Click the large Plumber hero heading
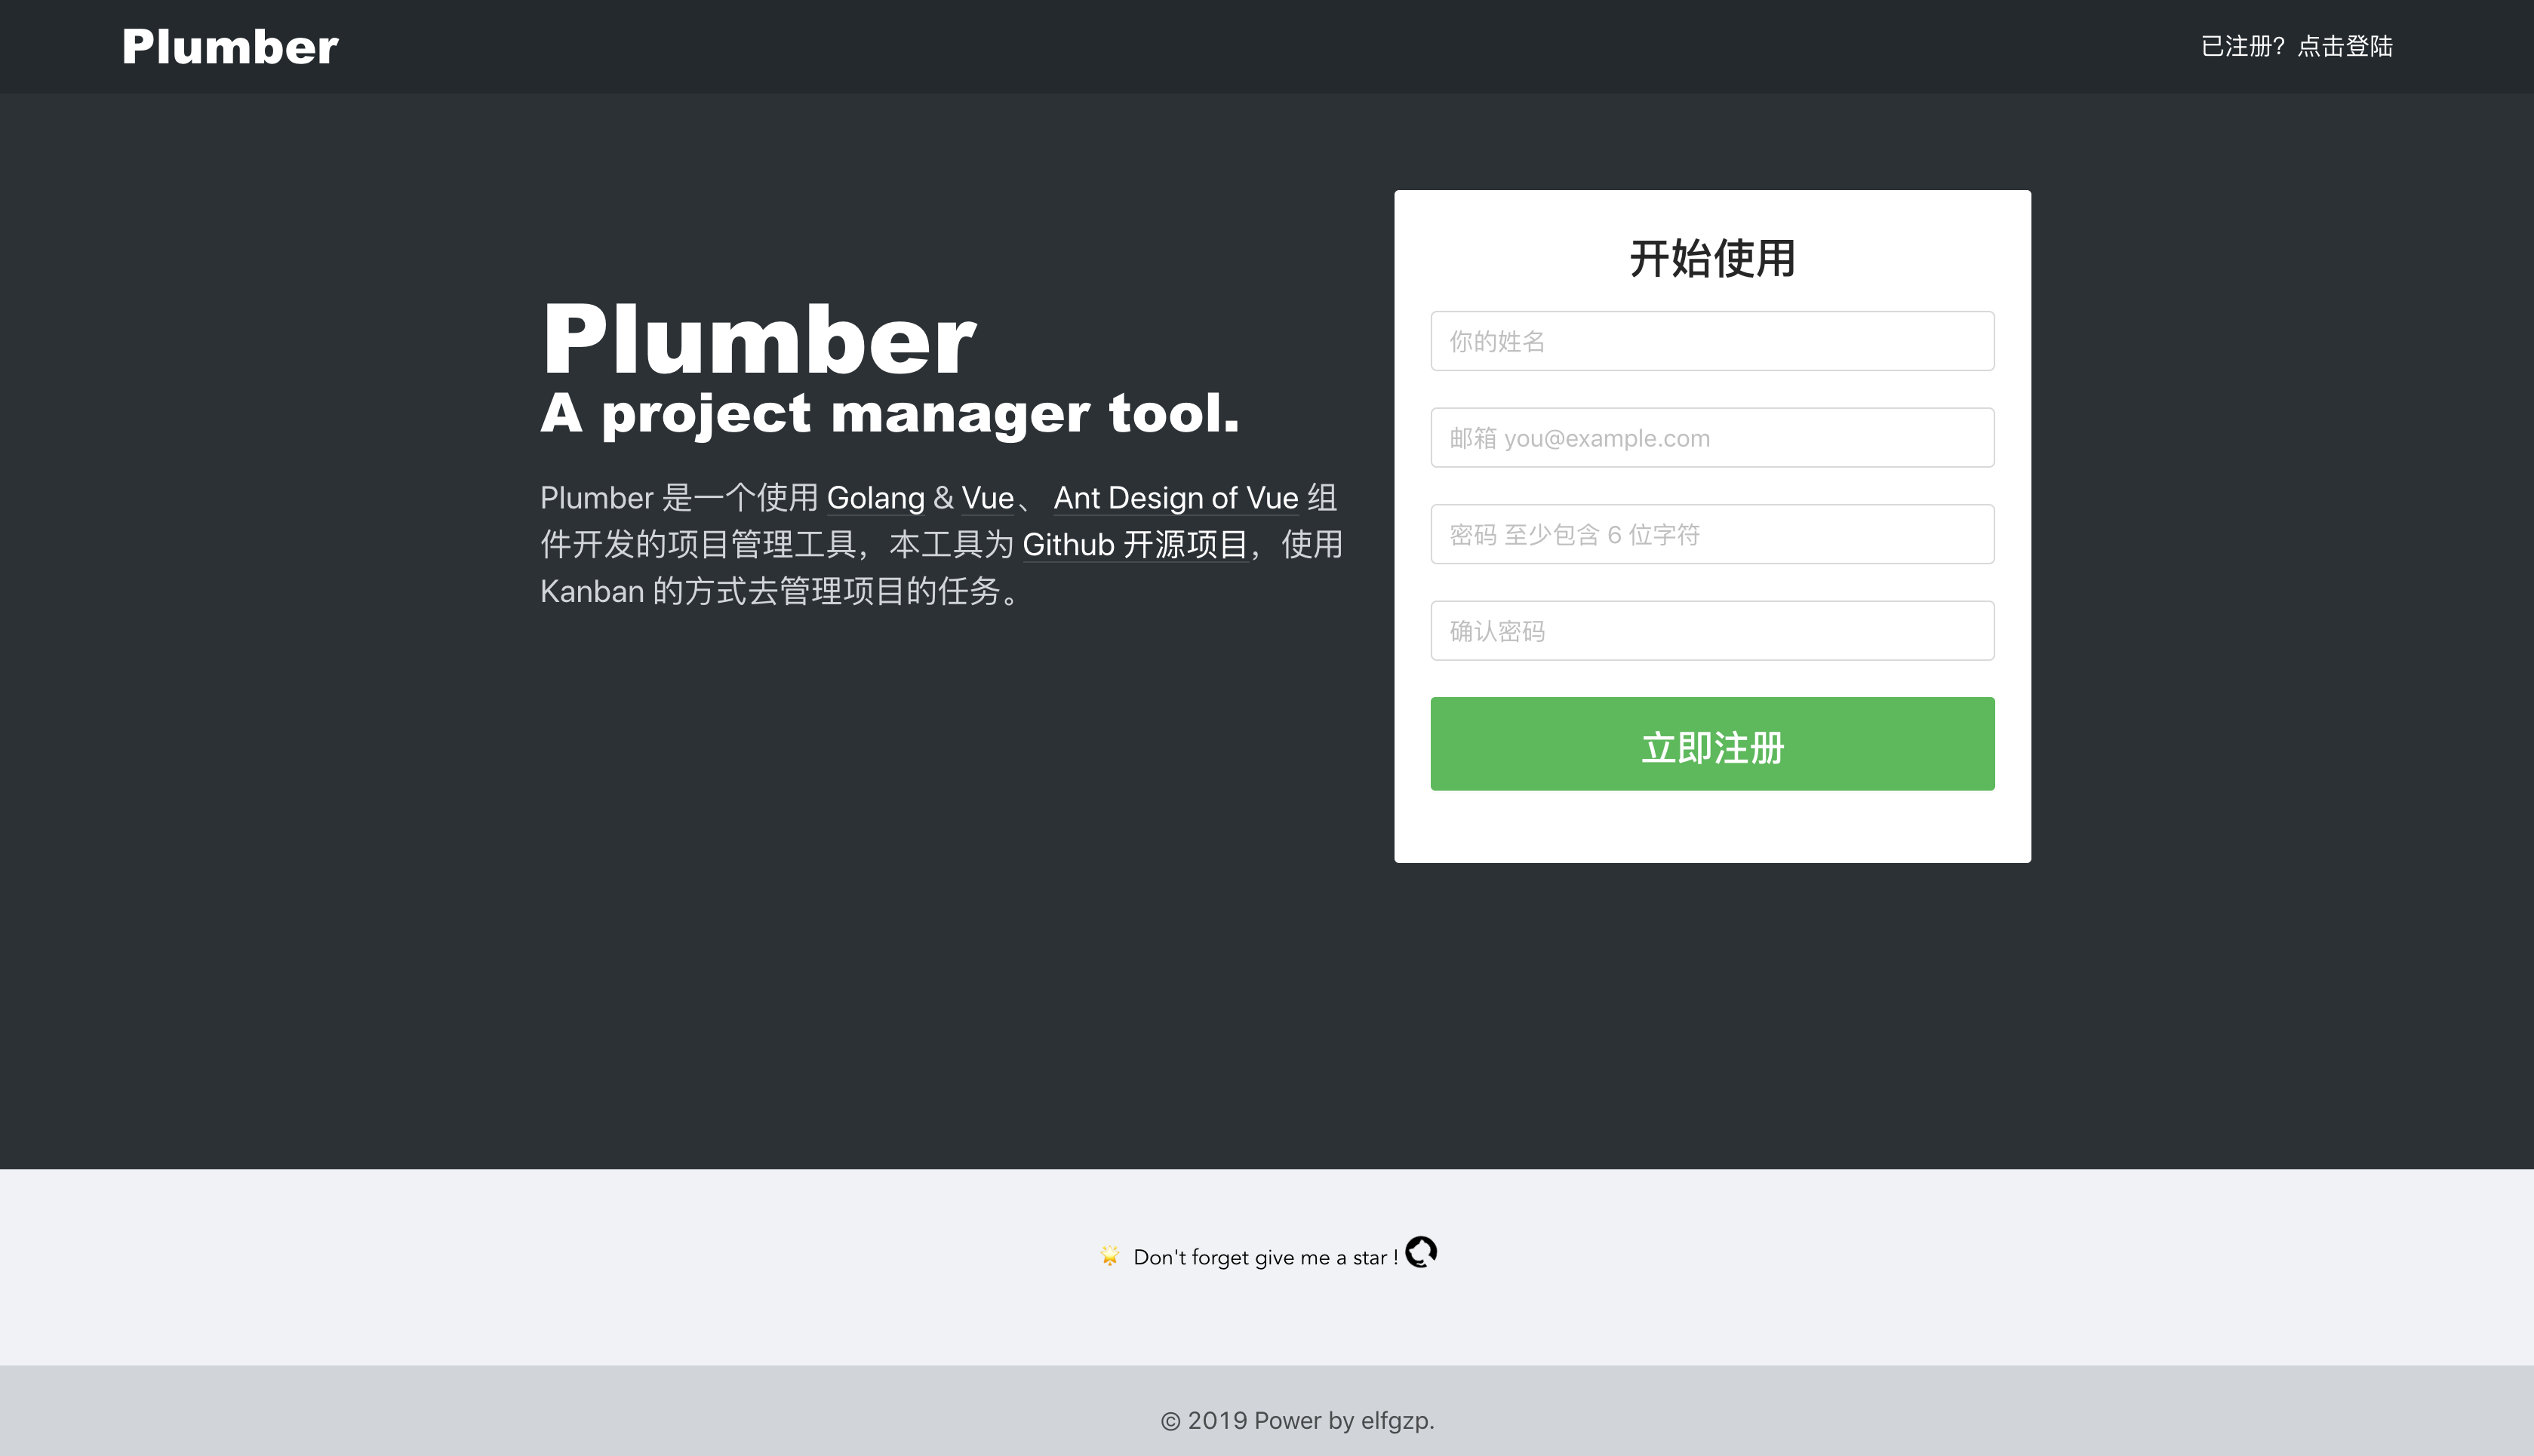2534x1456 pixels. pos(758,340)
